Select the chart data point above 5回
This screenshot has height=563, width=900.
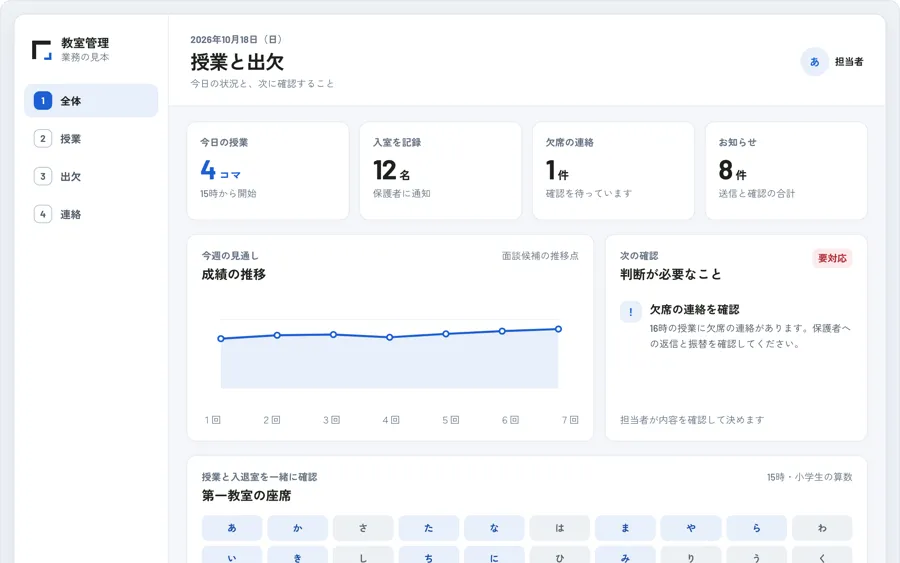coord(446,333)
